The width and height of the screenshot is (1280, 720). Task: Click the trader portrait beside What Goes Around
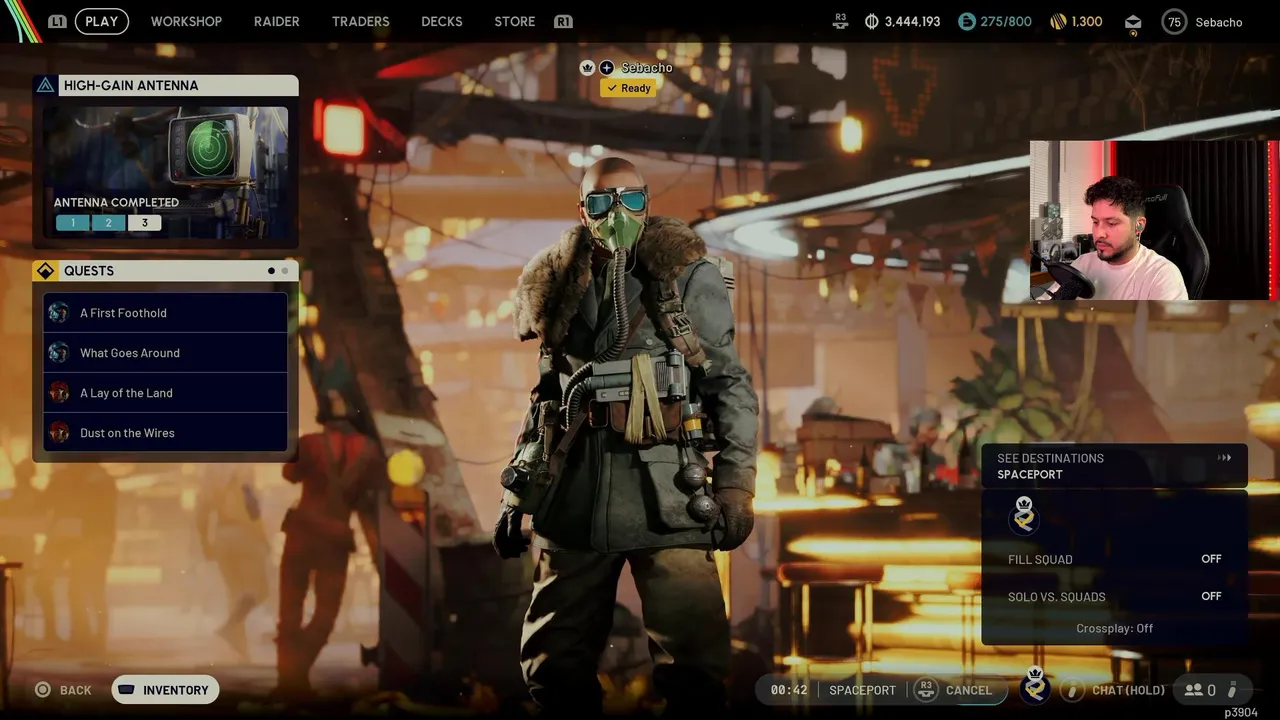tap(59, 353)
